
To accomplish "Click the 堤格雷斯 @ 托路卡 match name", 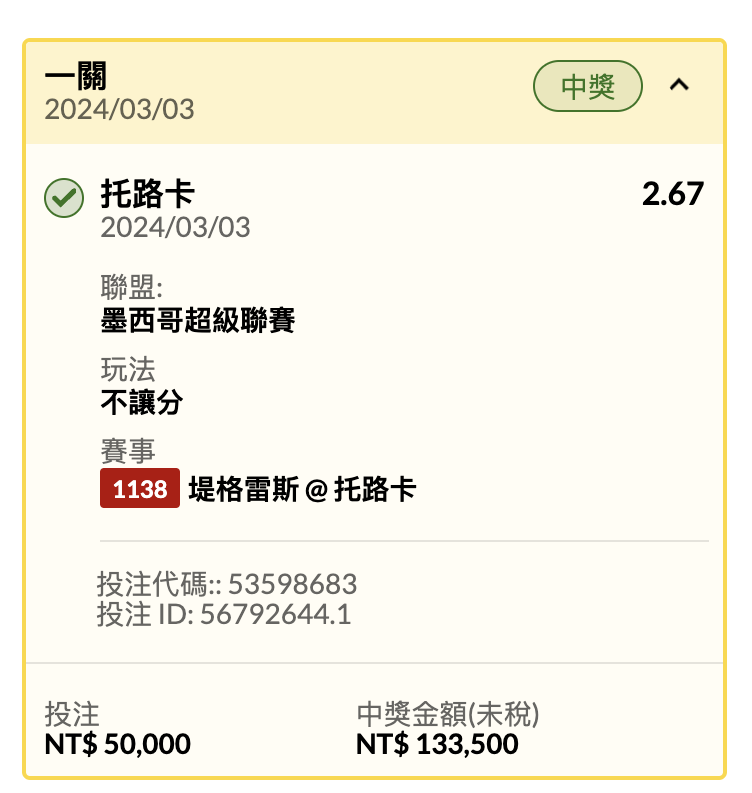I will click(x=302, y=489).
